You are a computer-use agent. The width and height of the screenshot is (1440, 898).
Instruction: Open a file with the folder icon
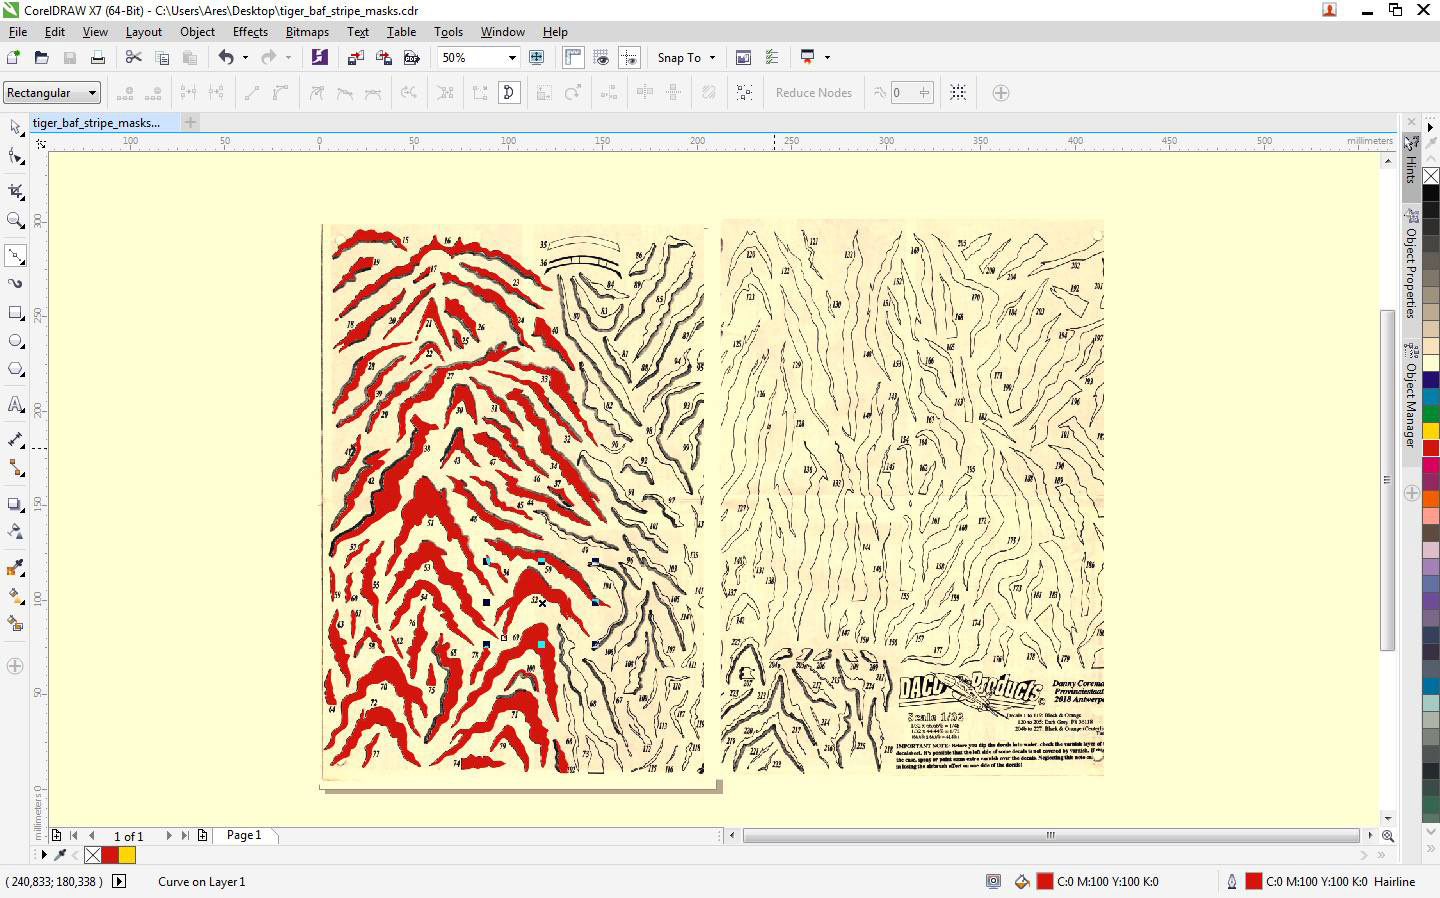click(42, 58)
